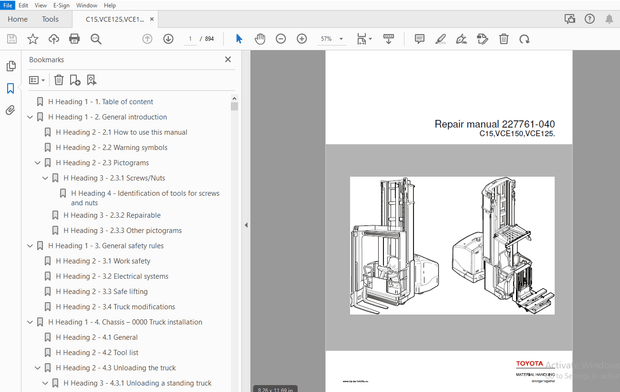Open notifications bell
Image resolution: width=620 pixels, height=392 pixels.
pos(609,19)
